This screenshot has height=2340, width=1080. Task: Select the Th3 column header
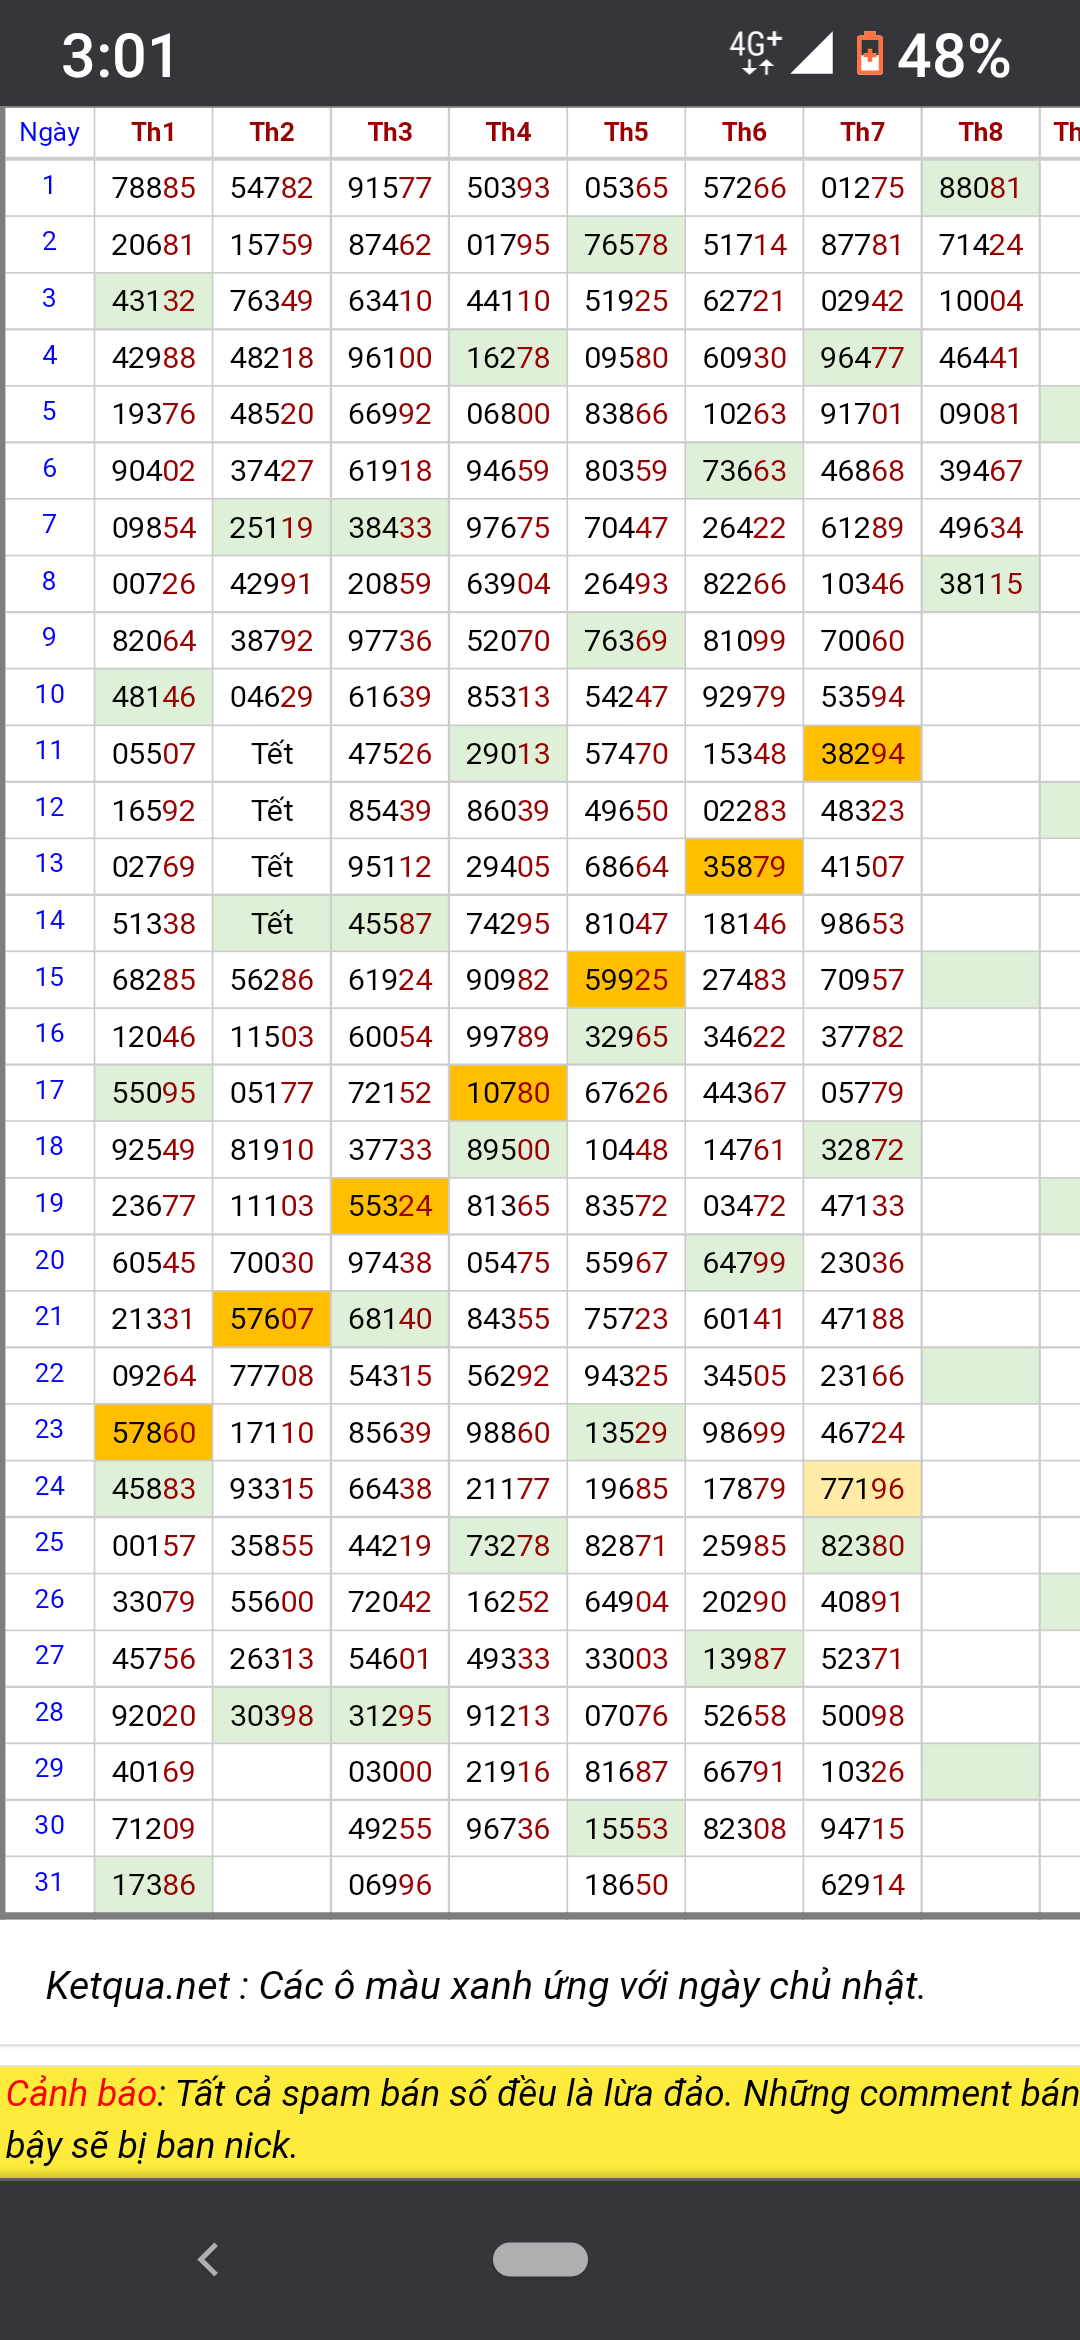coord(390,132)
